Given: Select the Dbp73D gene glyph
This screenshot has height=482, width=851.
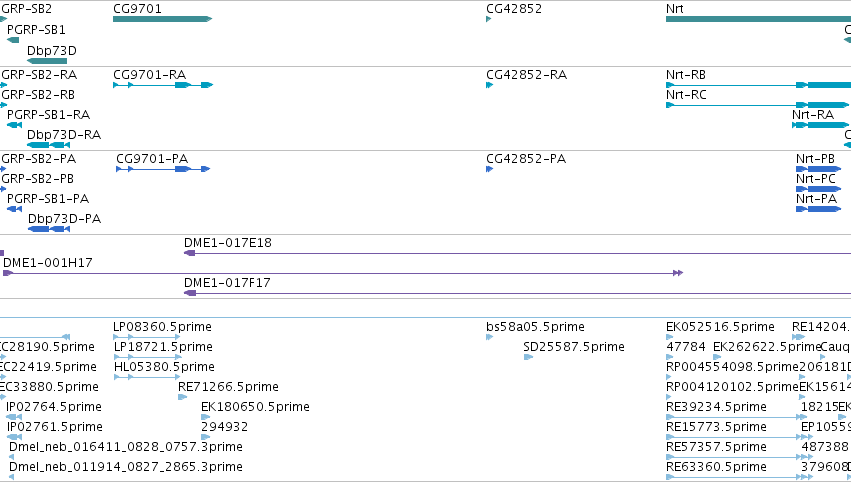Looking at the screenshot, I should [46, 61].
